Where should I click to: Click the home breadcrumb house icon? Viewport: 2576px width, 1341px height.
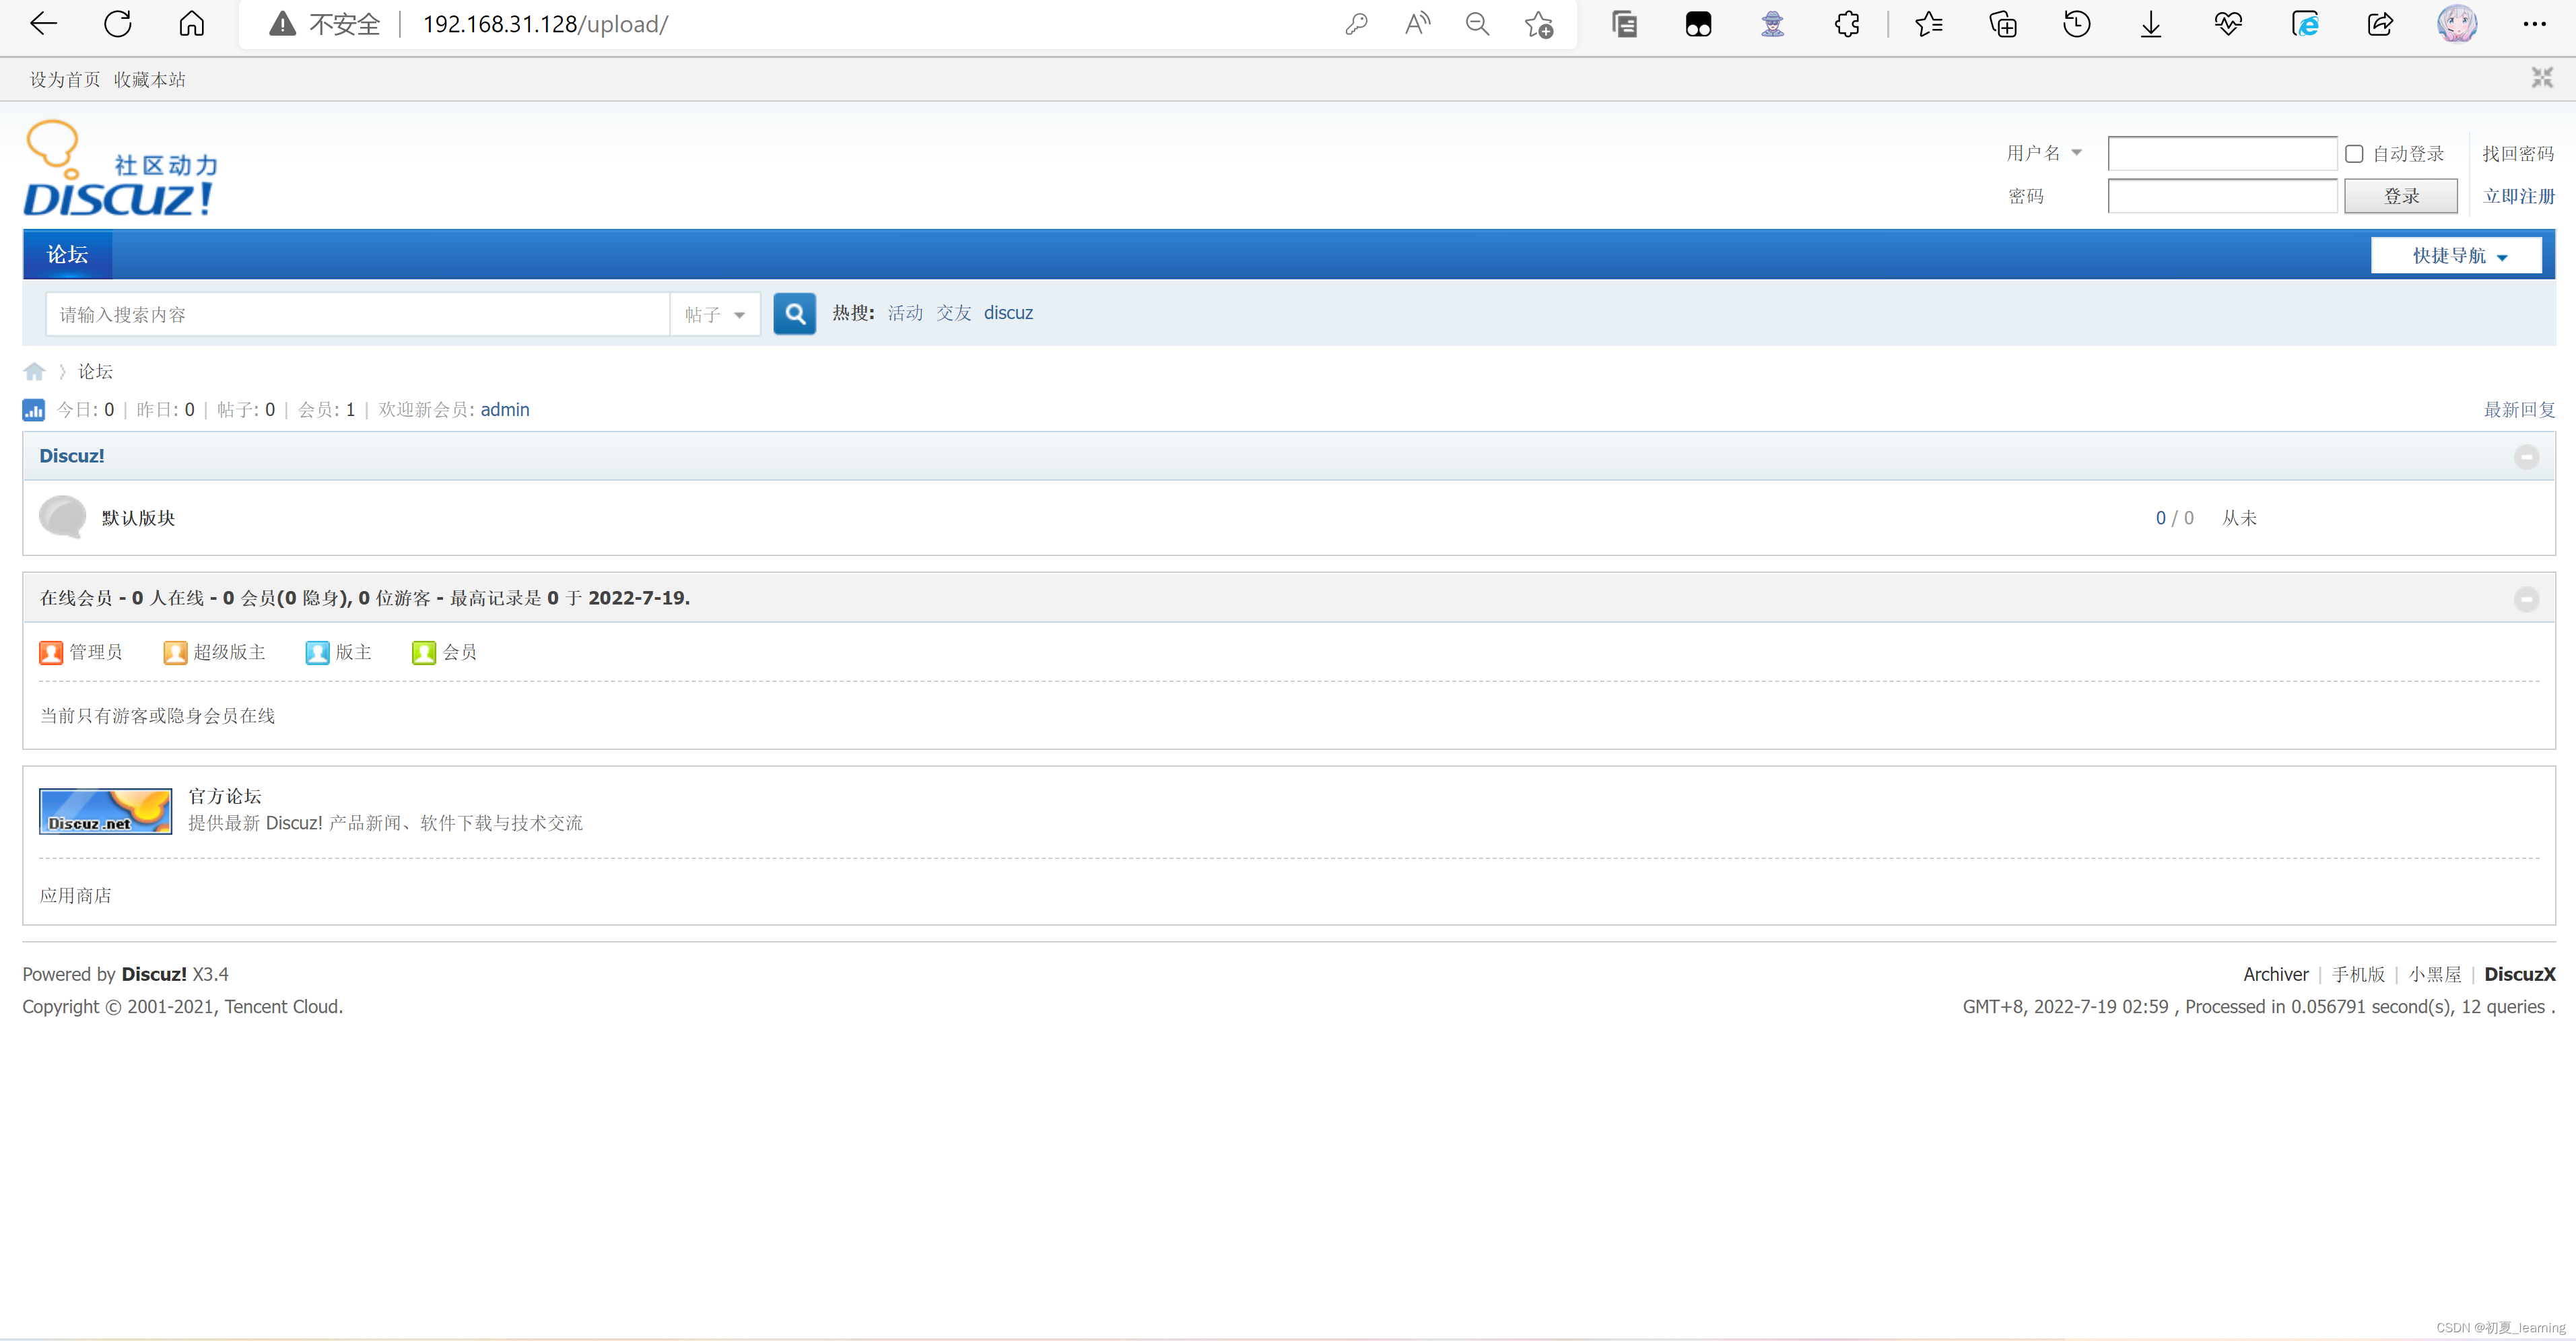coord(34,372)
